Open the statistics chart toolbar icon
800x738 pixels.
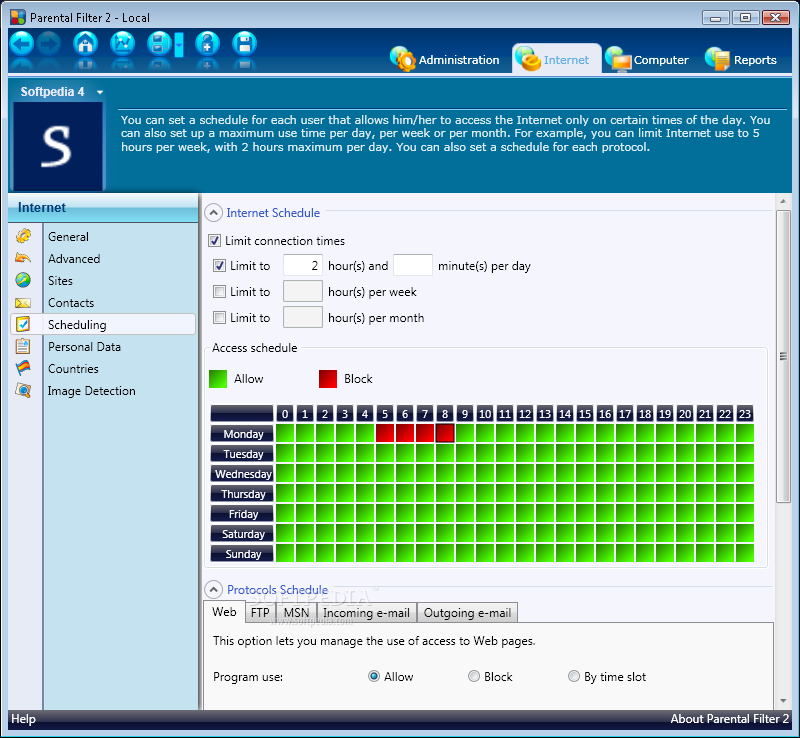tap(122, 44)
